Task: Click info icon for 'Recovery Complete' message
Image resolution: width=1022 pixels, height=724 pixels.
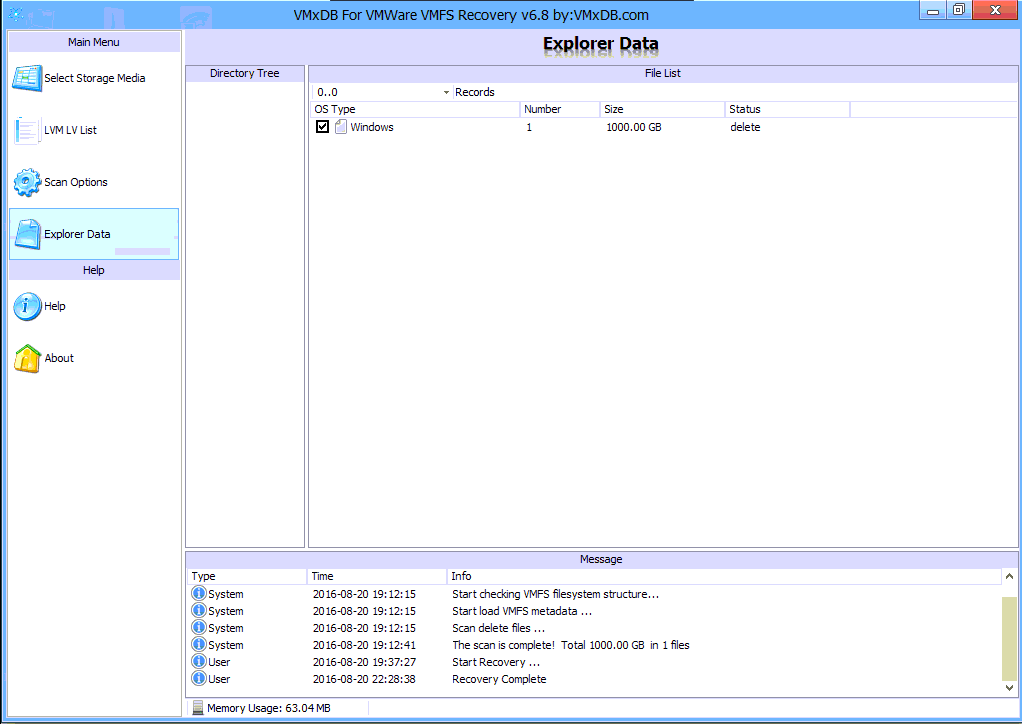Action: (199, 678)
